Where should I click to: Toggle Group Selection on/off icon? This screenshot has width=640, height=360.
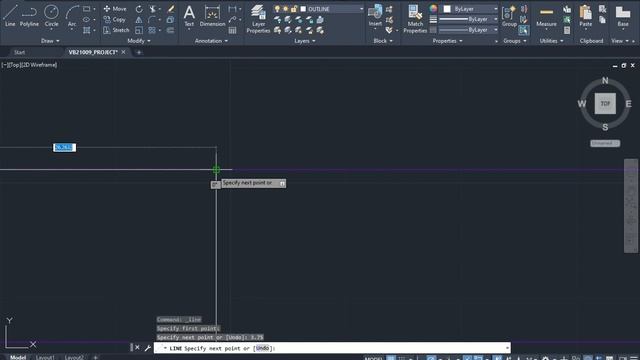pos(524,30)
